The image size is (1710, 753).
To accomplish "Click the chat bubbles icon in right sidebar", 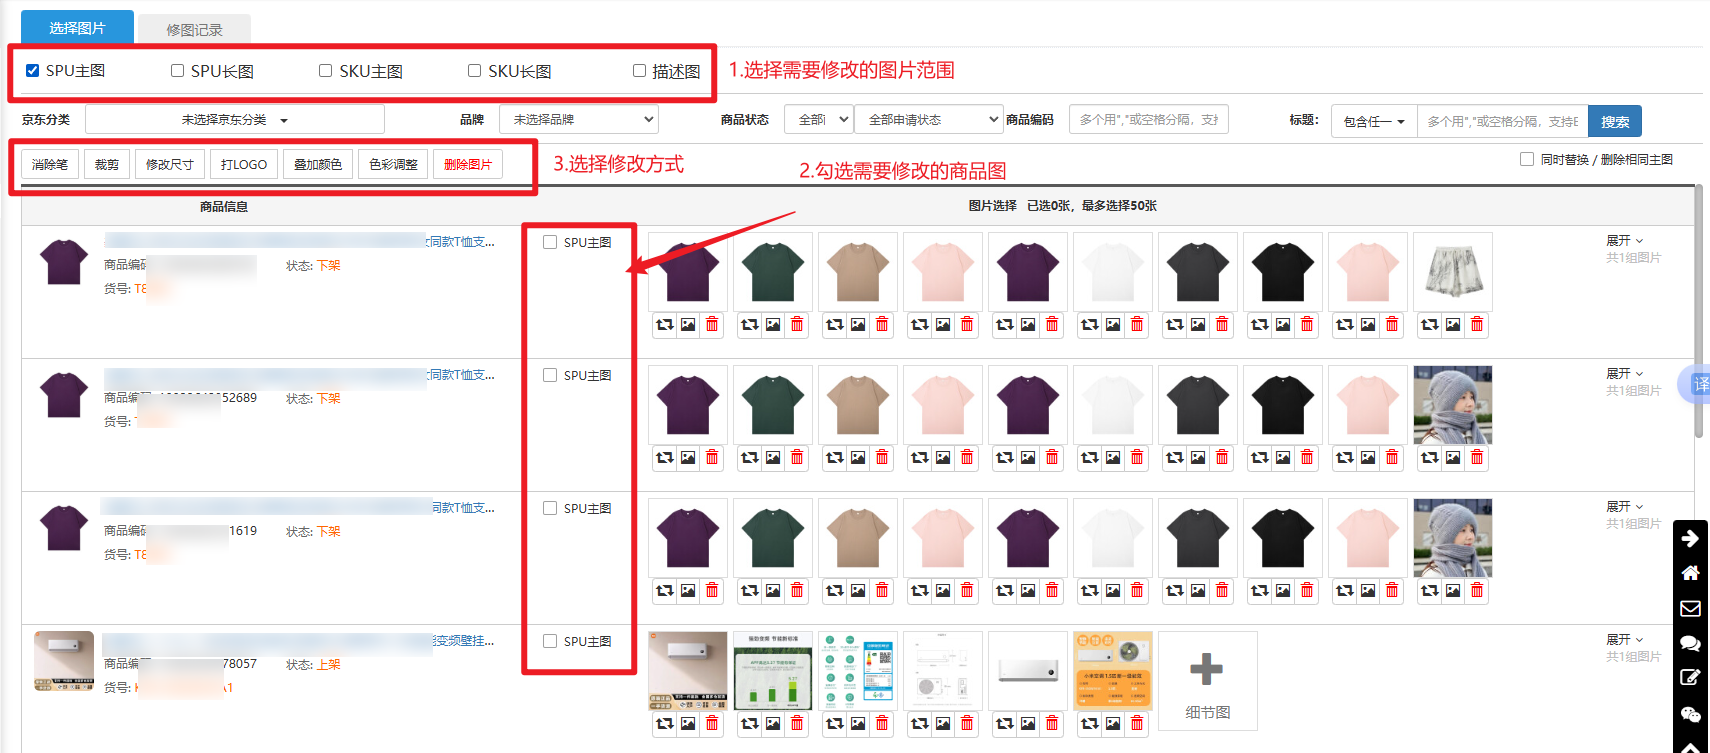I will pyautogui.click(x=1690, y=643).
